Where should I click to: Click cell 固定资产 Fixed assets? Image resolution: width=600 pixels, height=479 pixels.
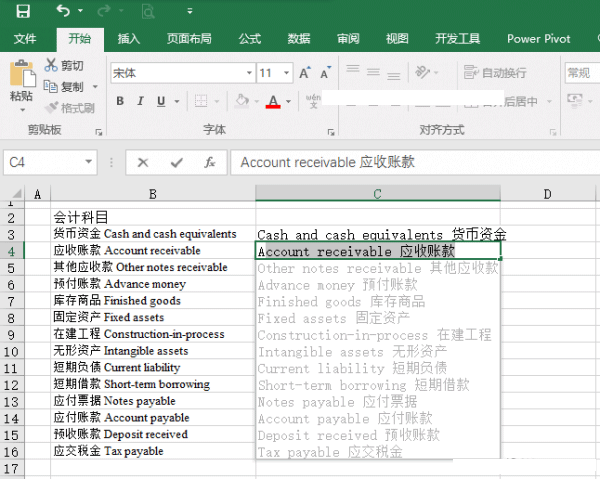click(153, 318)
